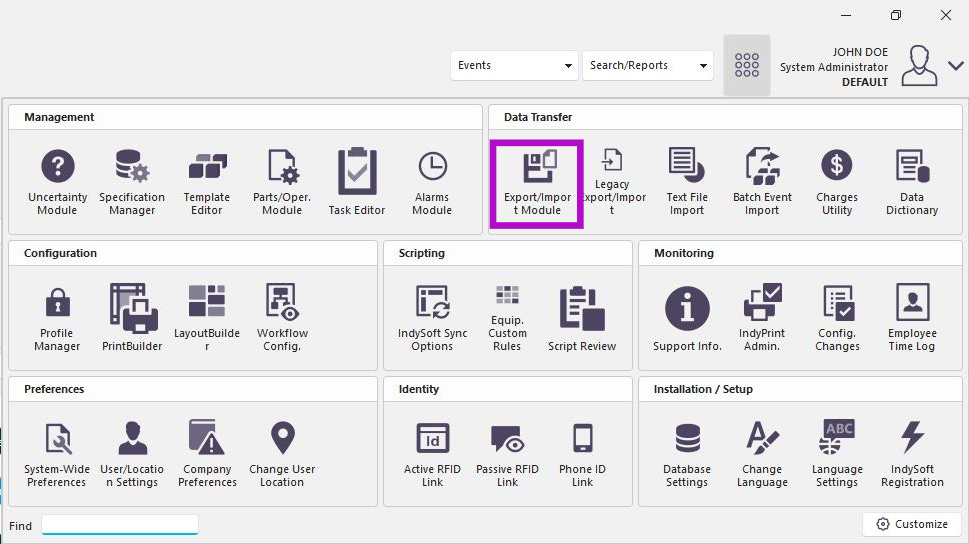The width and height of the screenshot is (969, 544).
Task: Launch the Specification Manager
Action: (132, 181)
